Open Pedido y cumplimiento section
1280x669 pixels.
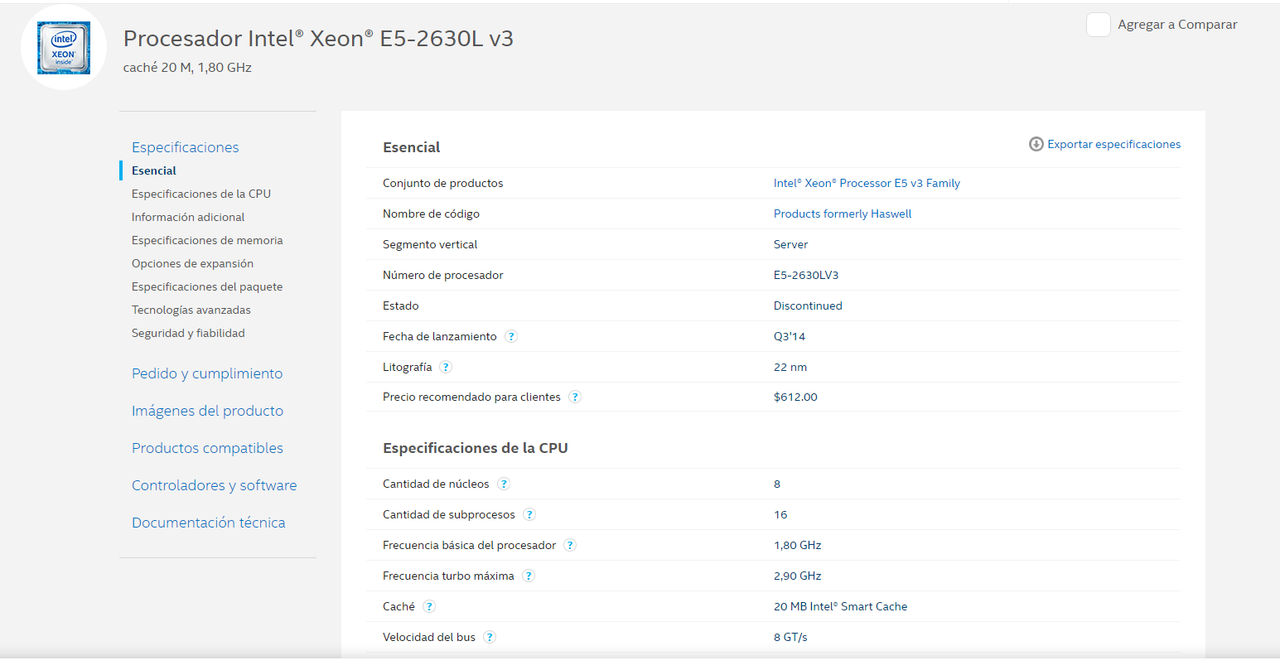click(207, 373)
